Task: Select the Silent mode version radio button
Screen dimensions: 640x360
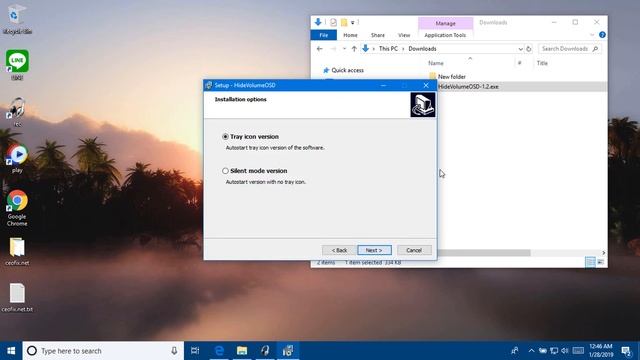Action: [225, 171]
